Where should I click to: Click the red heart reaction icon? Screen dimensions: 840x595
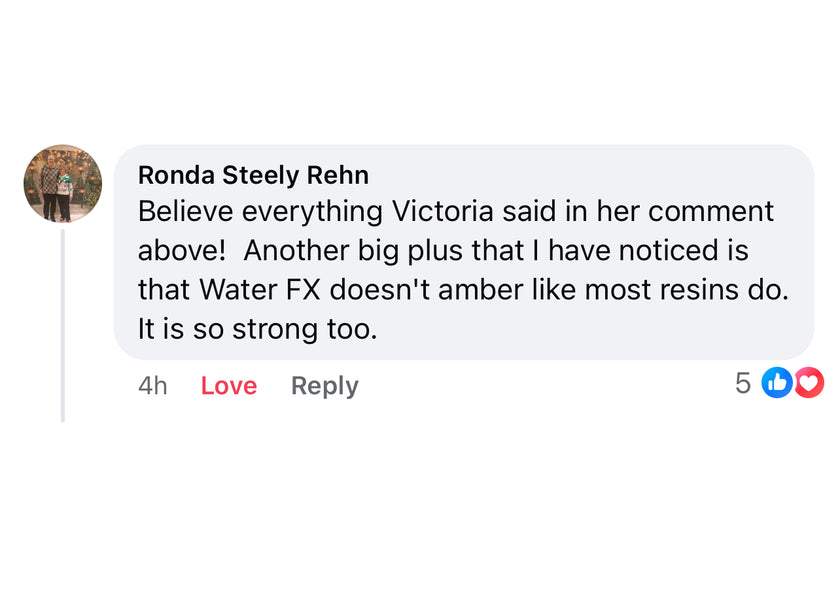(x=809, y=383)
